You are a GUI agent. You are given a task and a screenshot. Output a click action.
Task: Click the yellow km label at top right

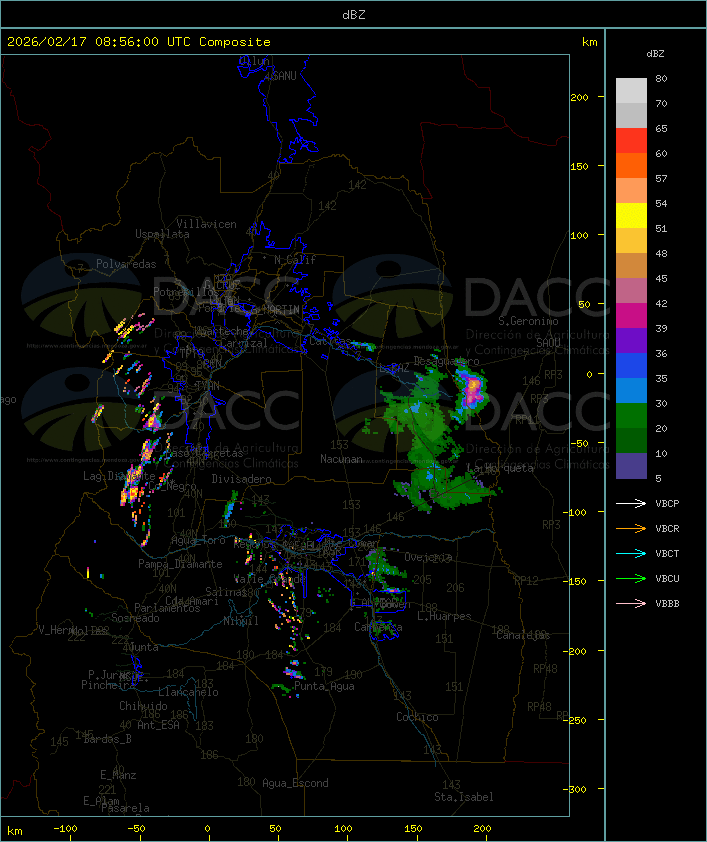pyautogui.click(x=589, y=42)
